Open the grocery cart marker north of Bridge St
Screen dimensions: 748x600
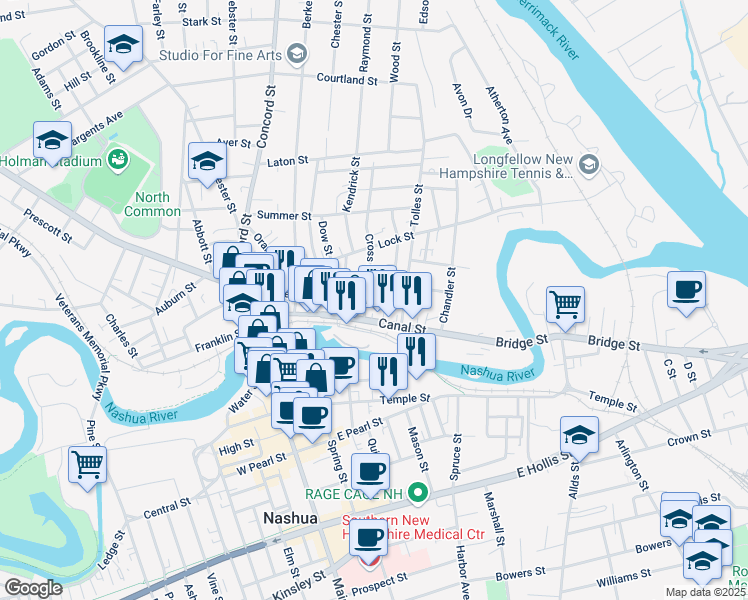pyautogui.click(x=565, y=305)
